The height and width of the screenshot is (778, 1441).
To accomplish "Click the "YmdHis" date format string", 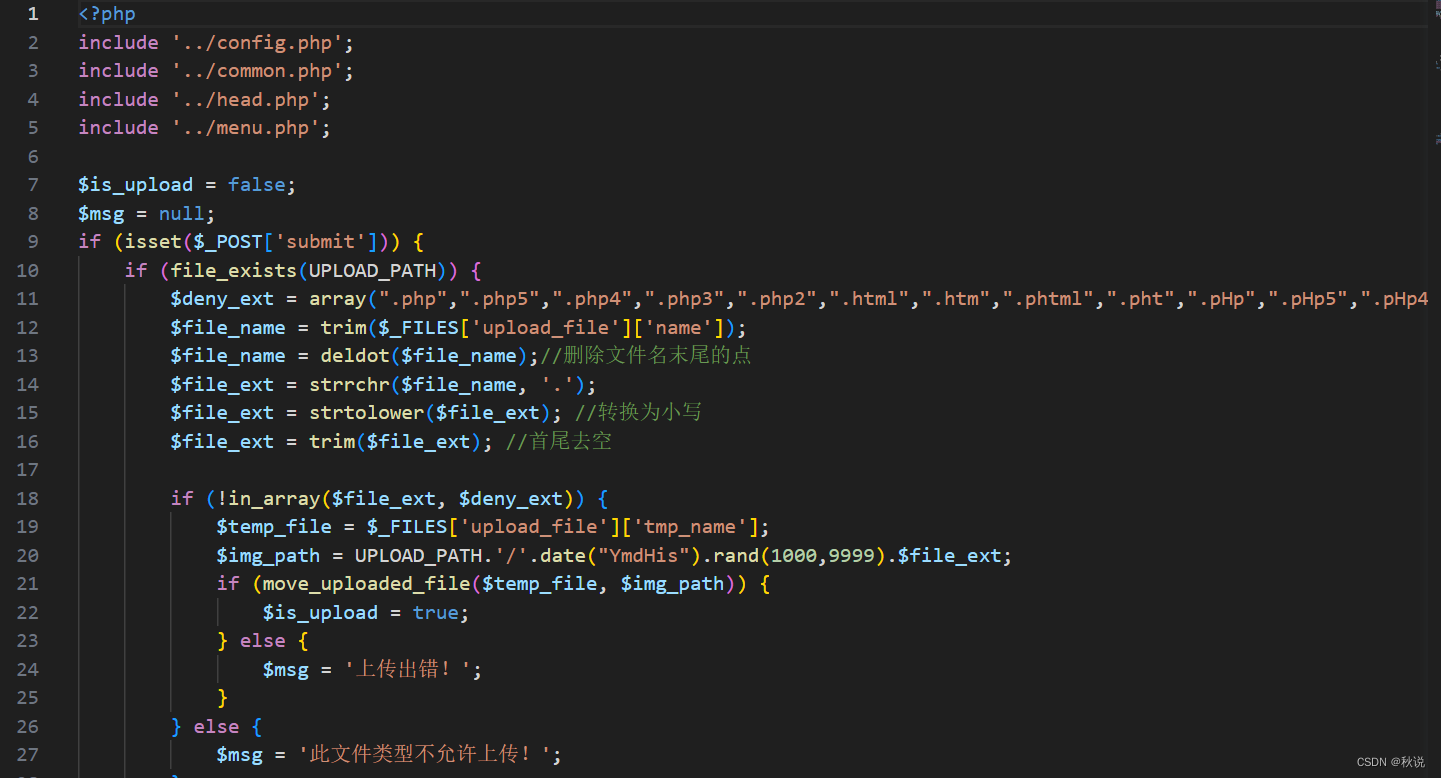I will [x=644, y=556].
